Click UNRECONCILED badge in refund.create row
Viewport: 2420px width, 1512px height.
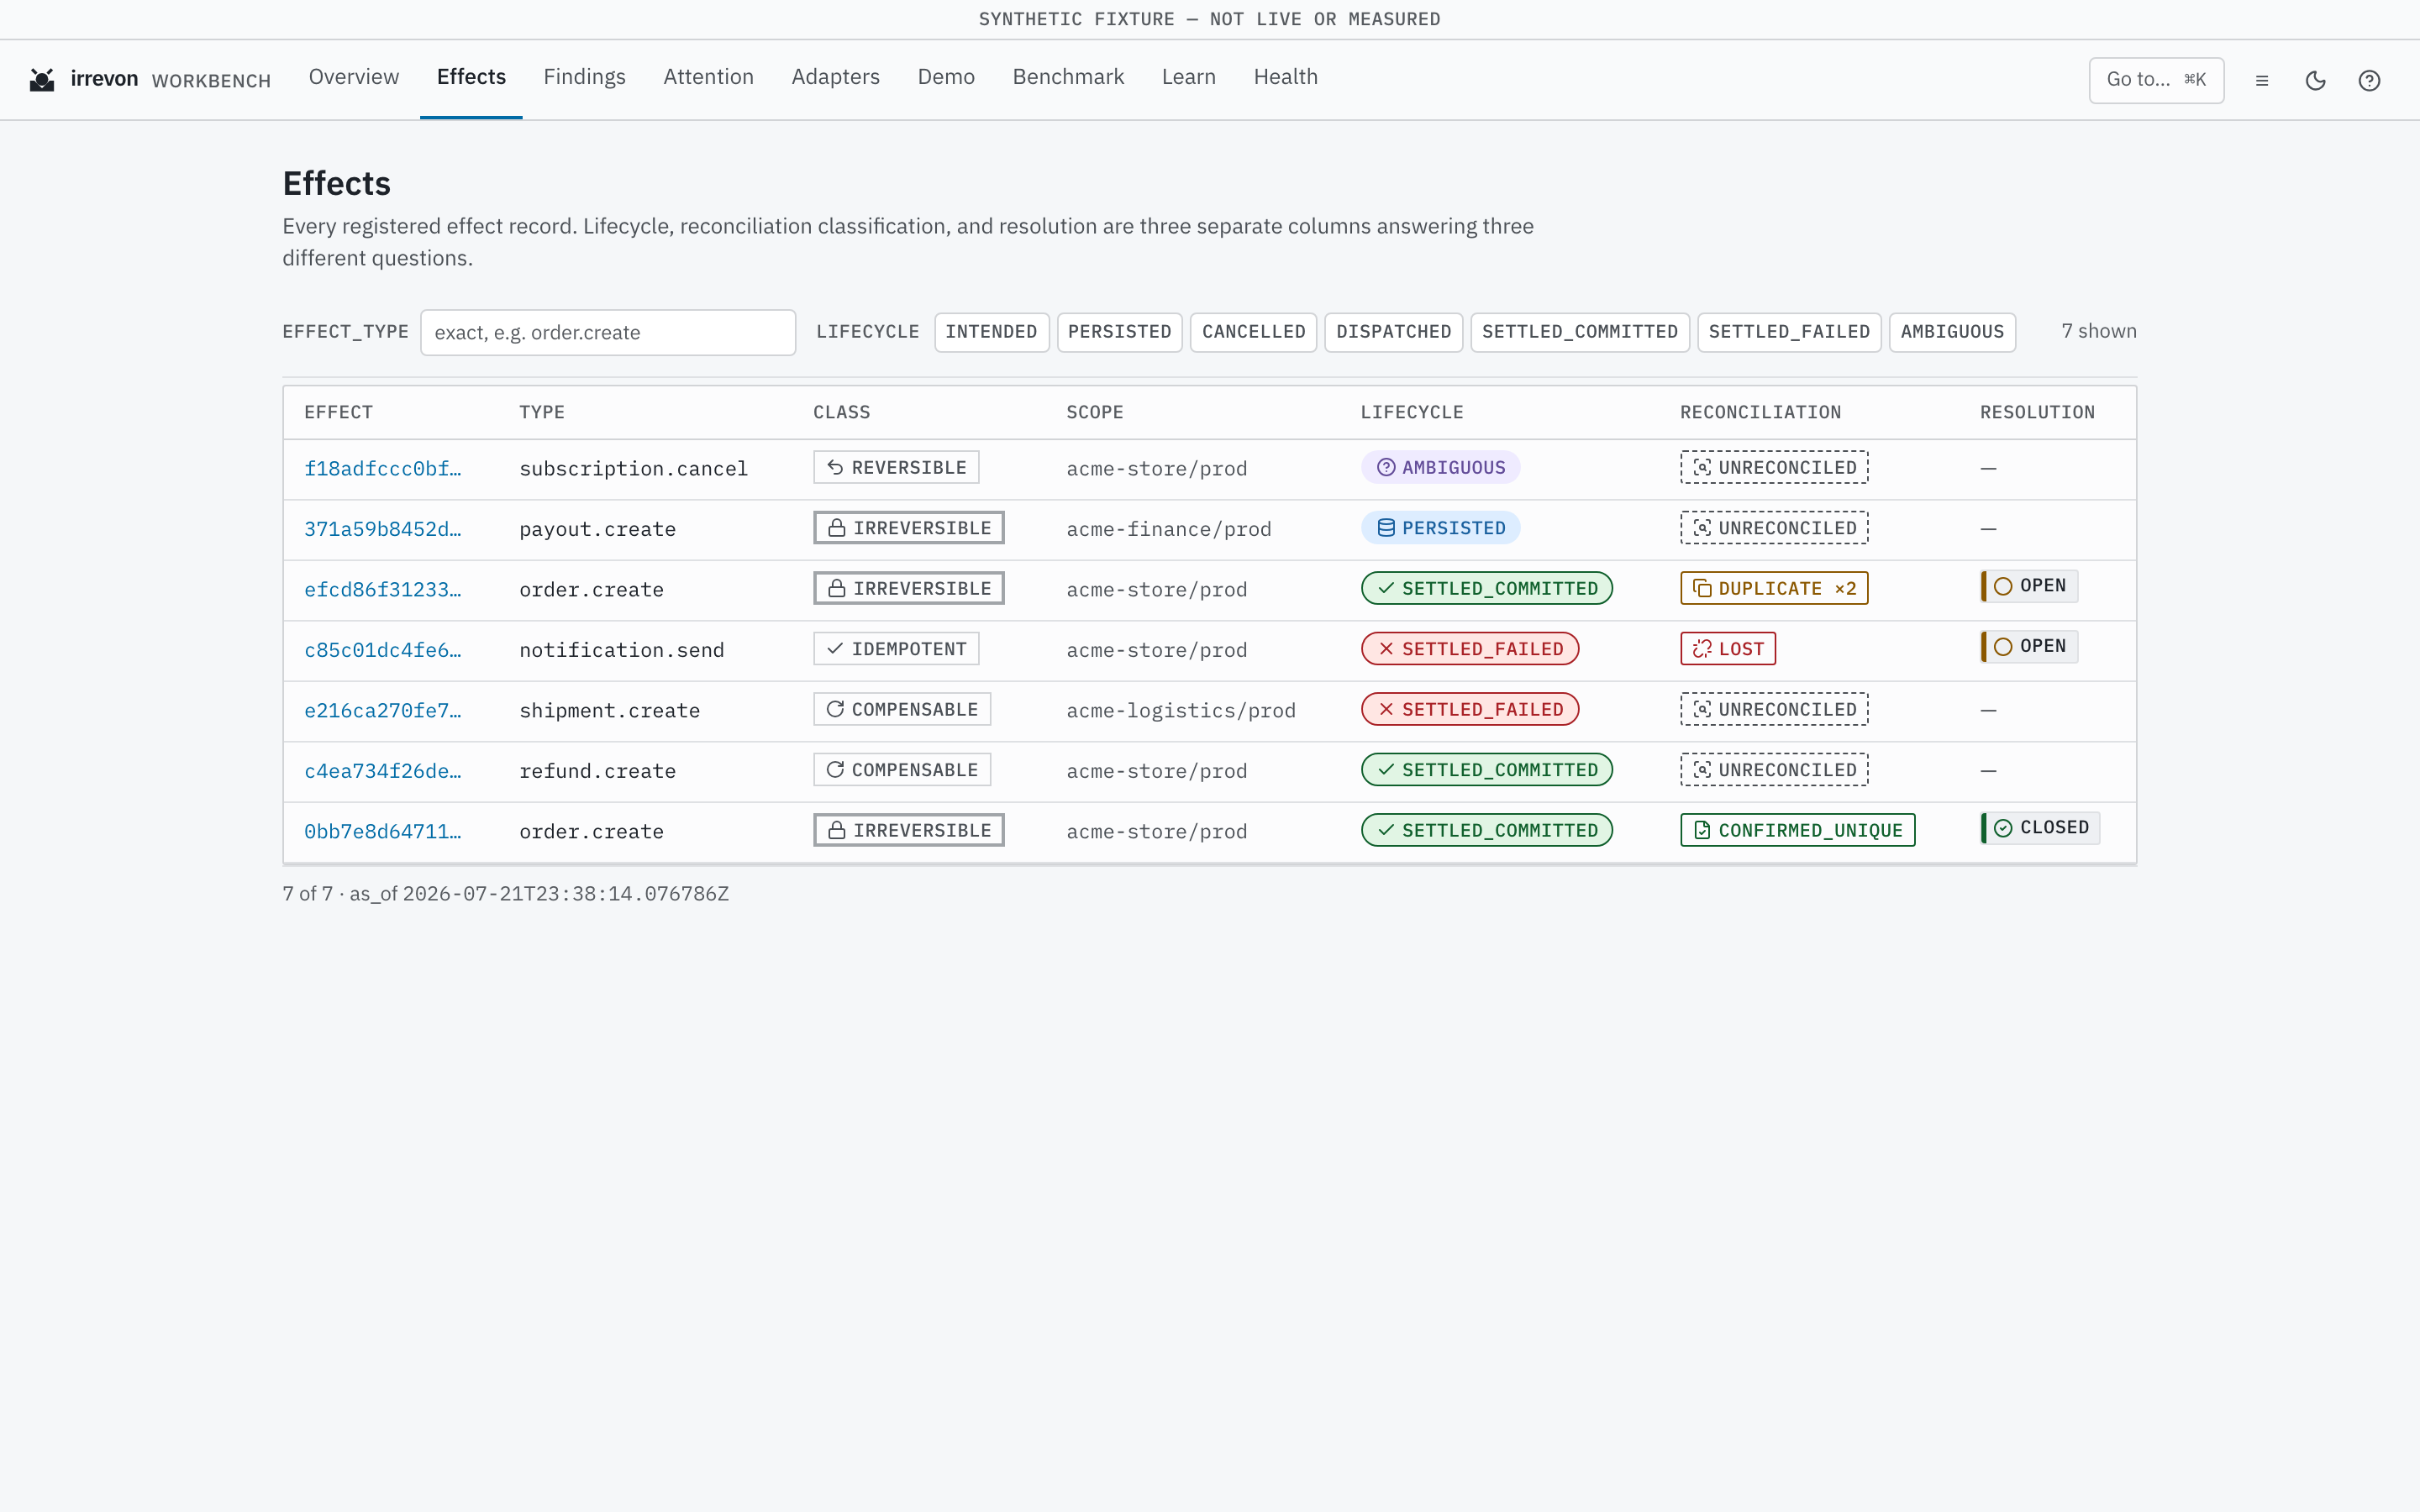pyautogui.click(x=1774, y=770)
